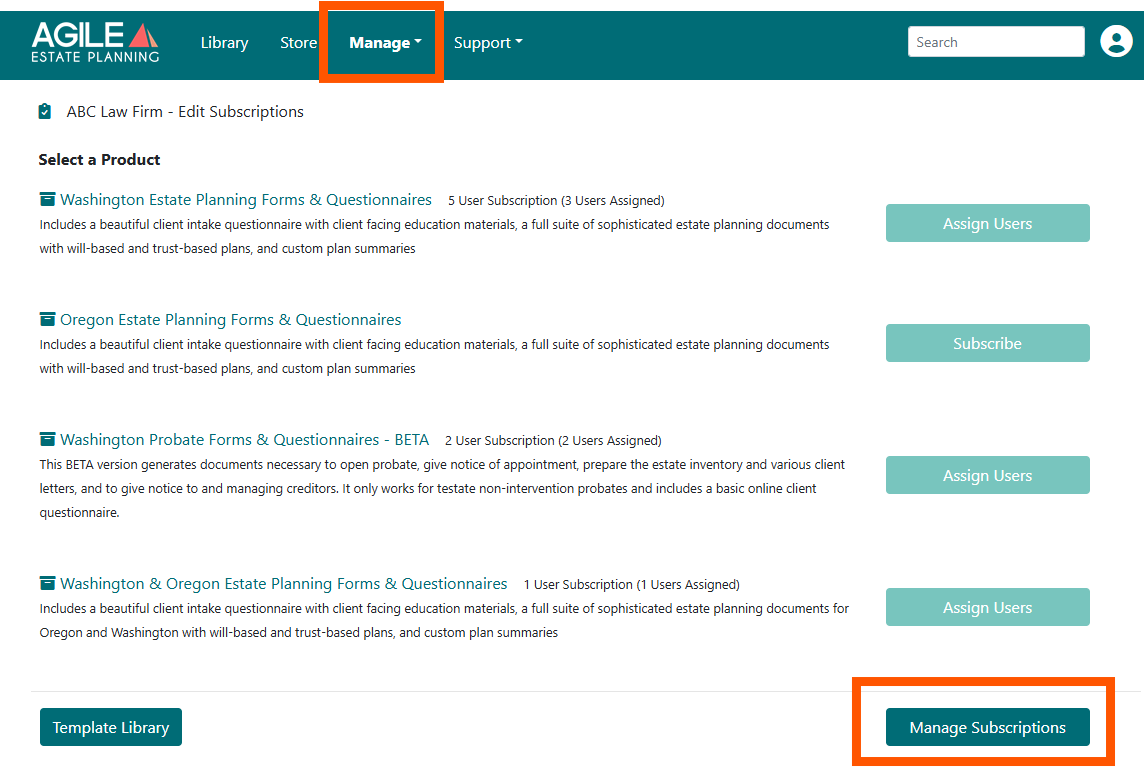1144x780 pixels.
Task: Click archive icon next to Washington & Oregon Estate Planning
Action: click(x=47, y=583)
